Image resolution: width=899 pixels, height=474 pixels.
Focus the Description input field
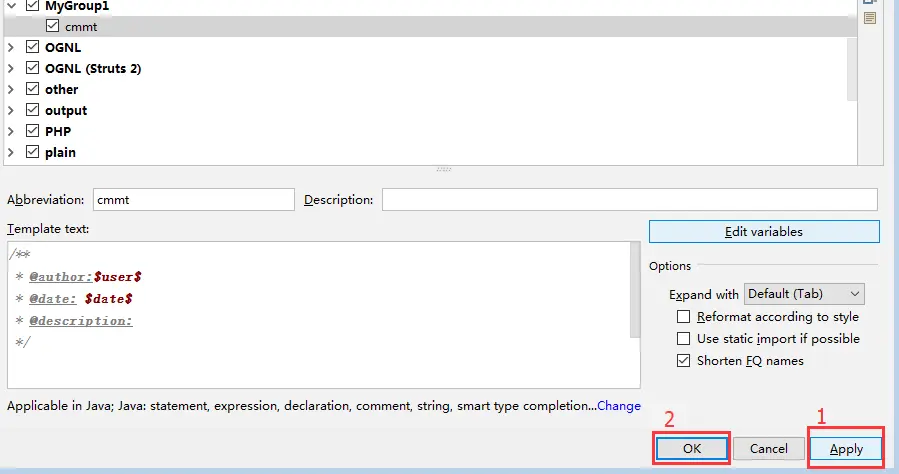point(630,199)
